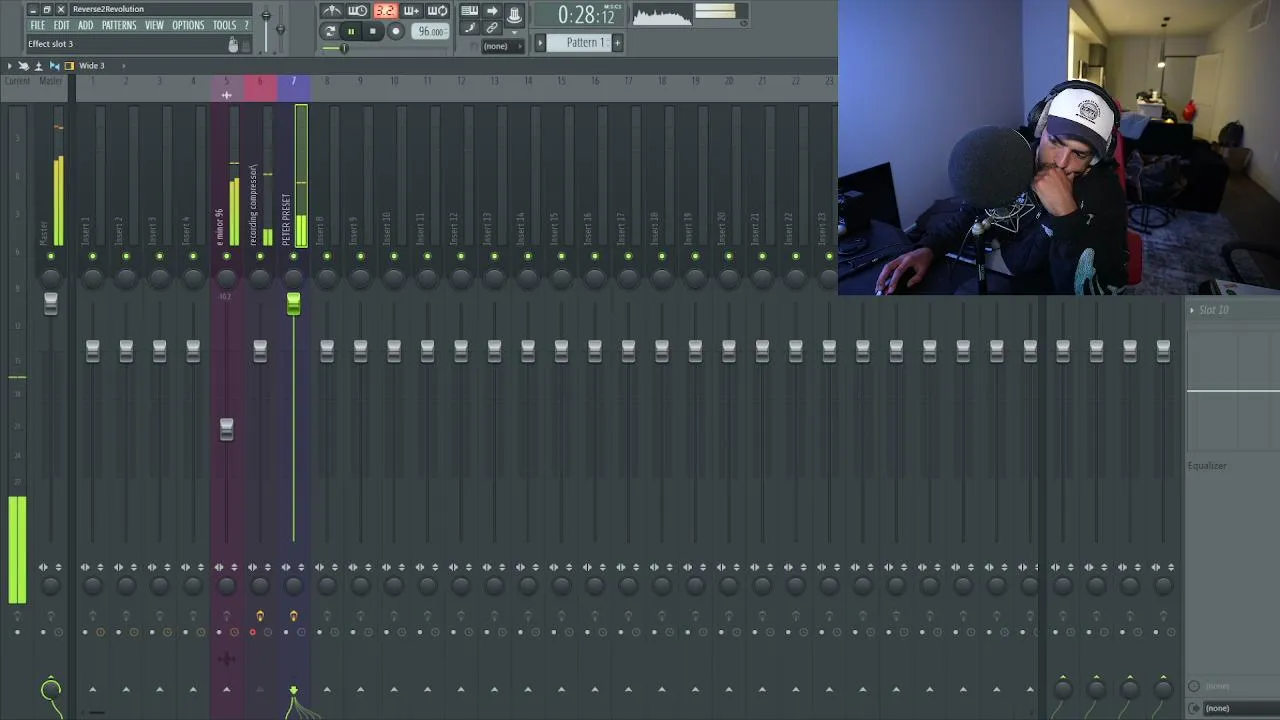Toggle mute LED on e minor 96 track
The height and width of the screenshot is (720, 1280).
227,257
